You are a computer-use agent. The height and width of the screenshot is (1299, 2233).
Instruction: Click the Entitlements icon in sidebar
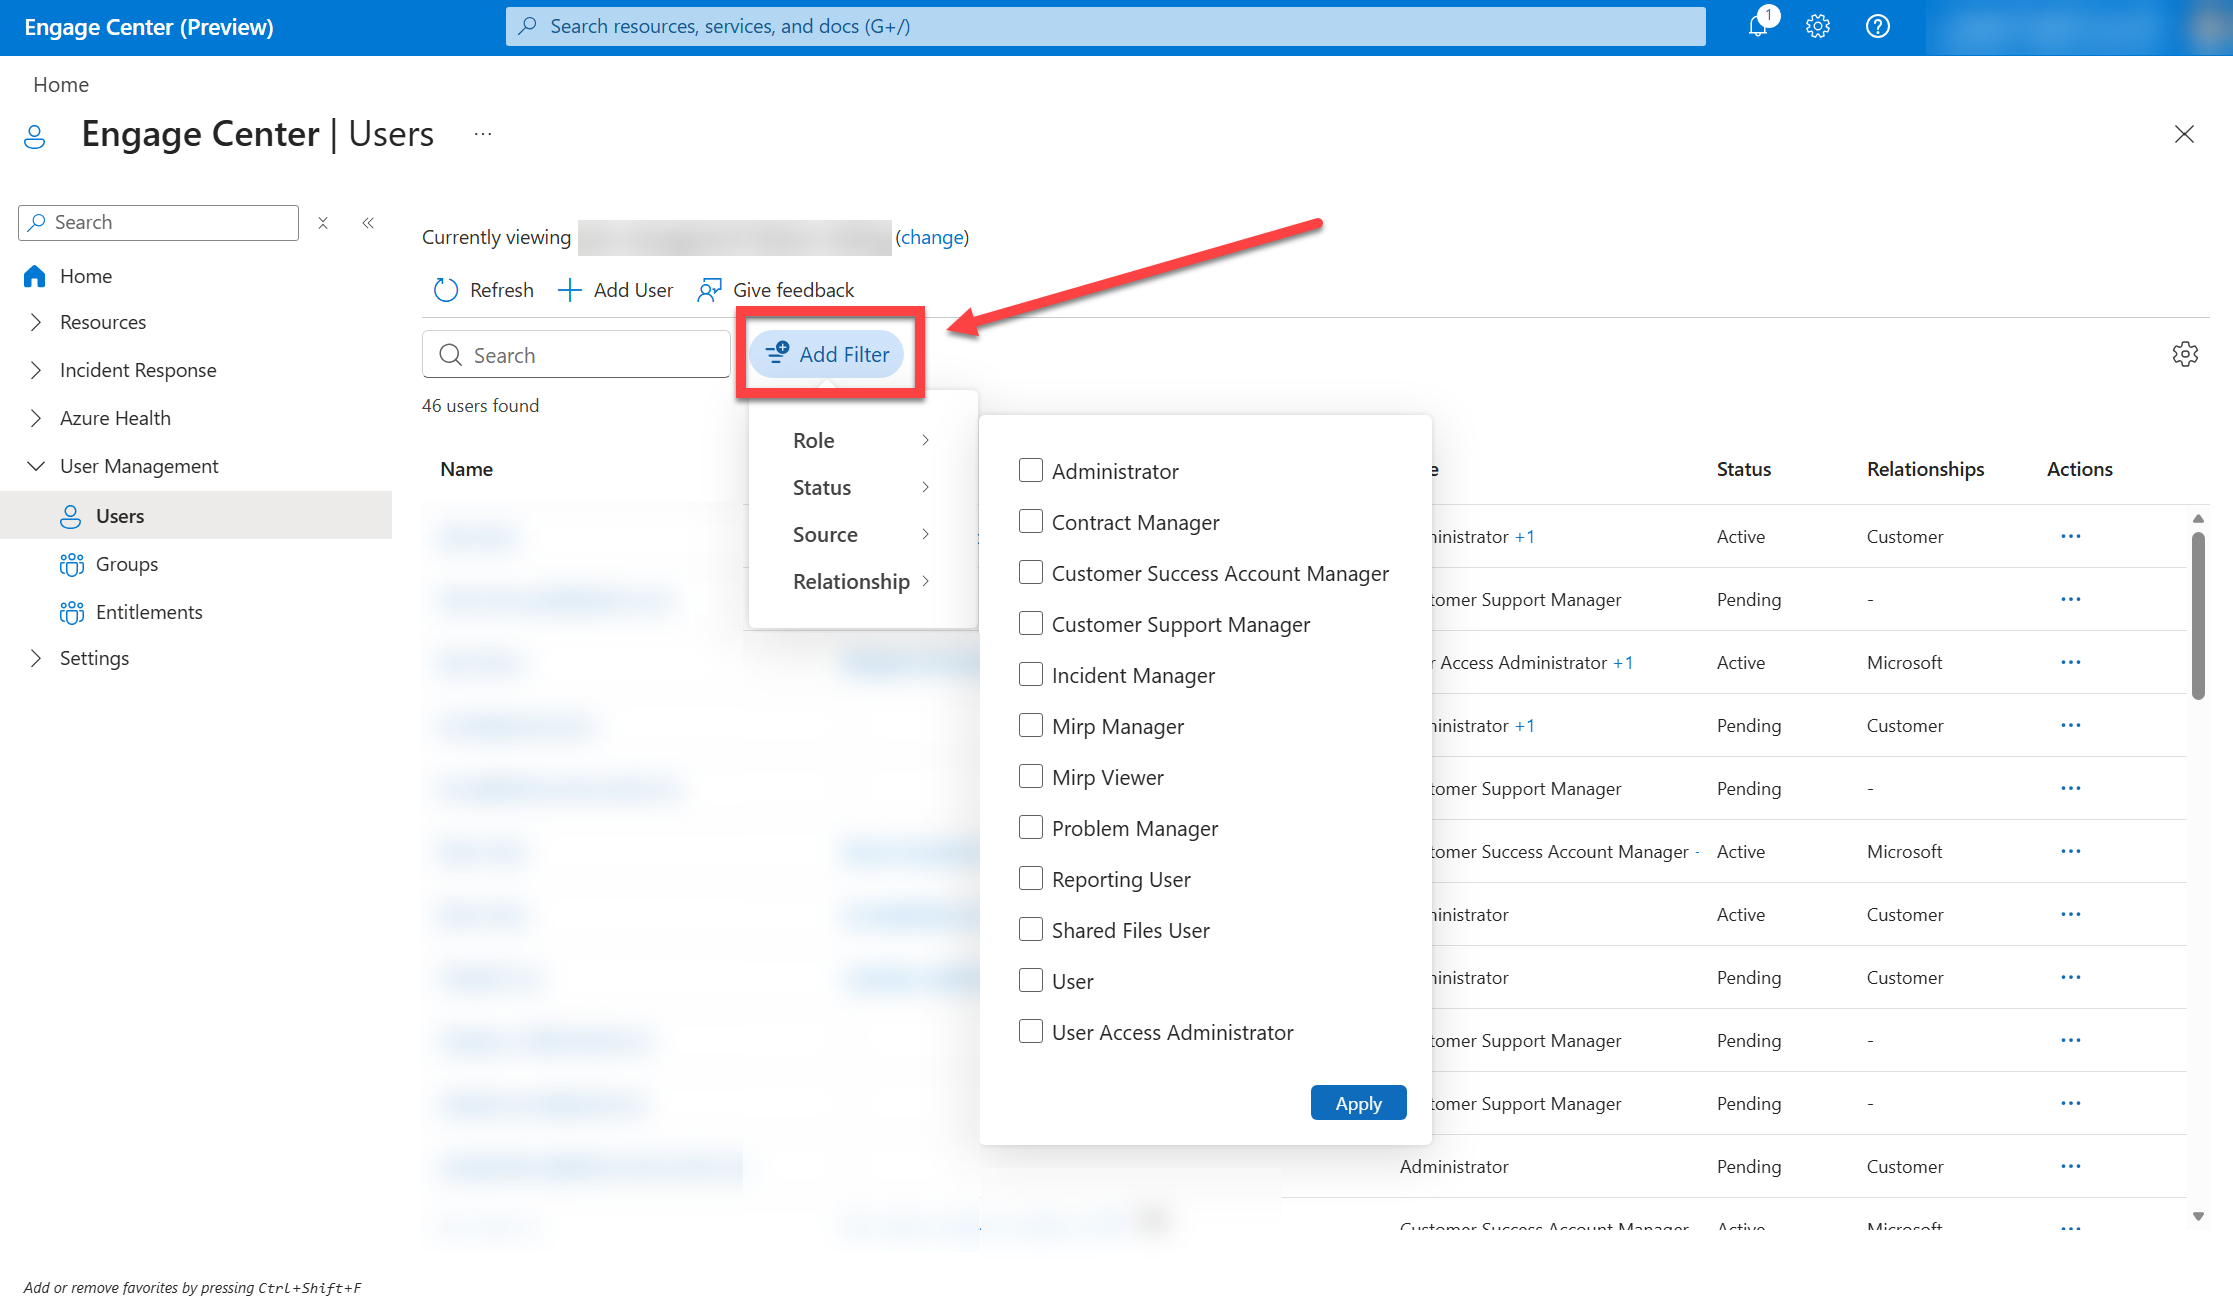[72, 612]
